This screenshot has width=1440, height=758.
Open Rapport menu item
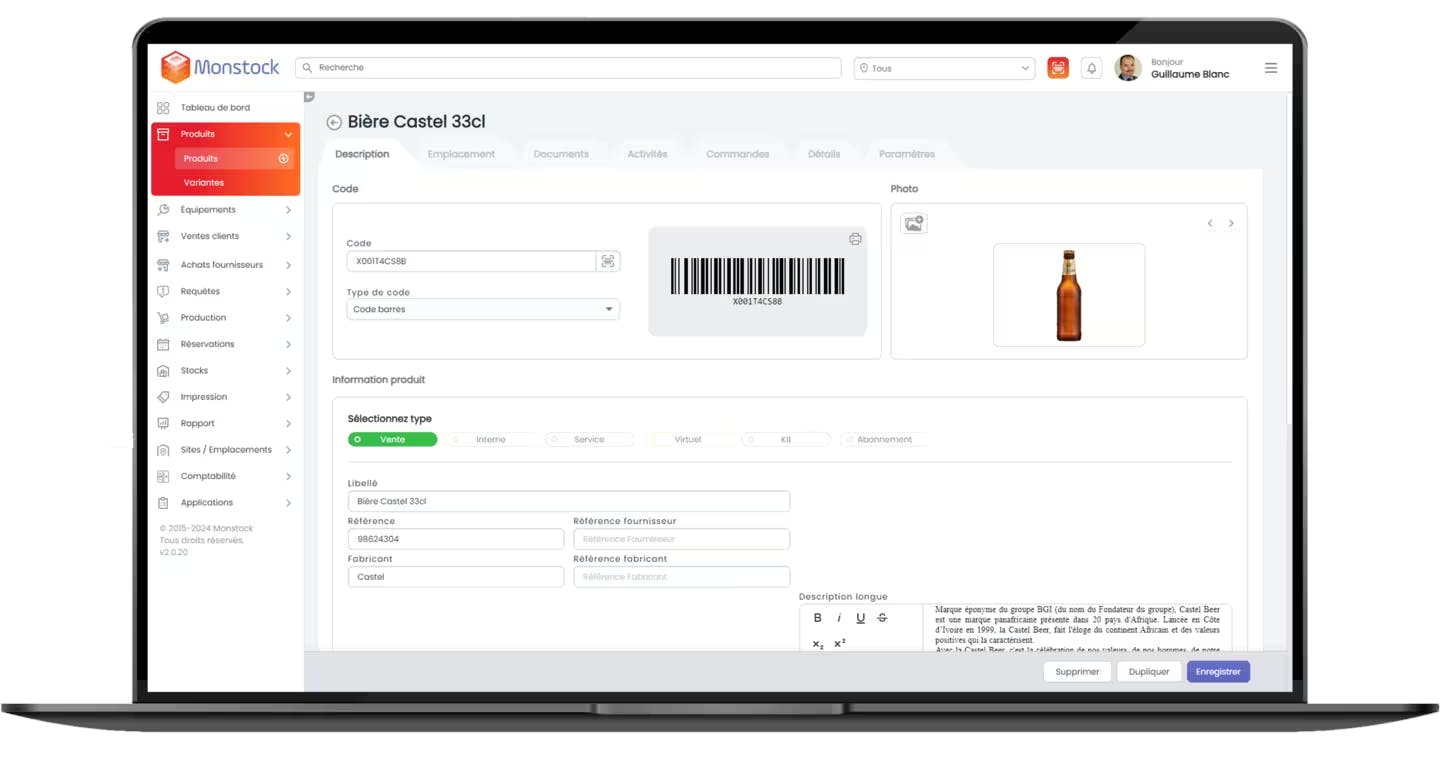point(198,424)
